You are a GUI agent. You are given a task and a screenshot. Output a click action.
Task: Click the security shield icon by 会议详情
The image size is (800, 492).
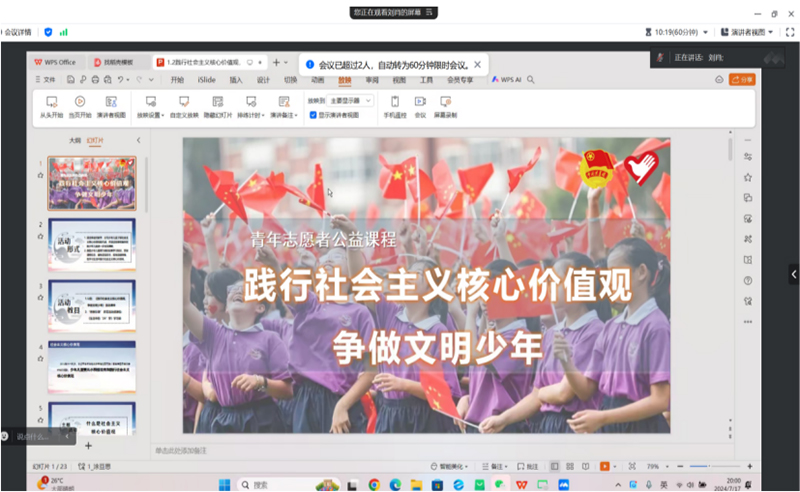click(48, 32)
